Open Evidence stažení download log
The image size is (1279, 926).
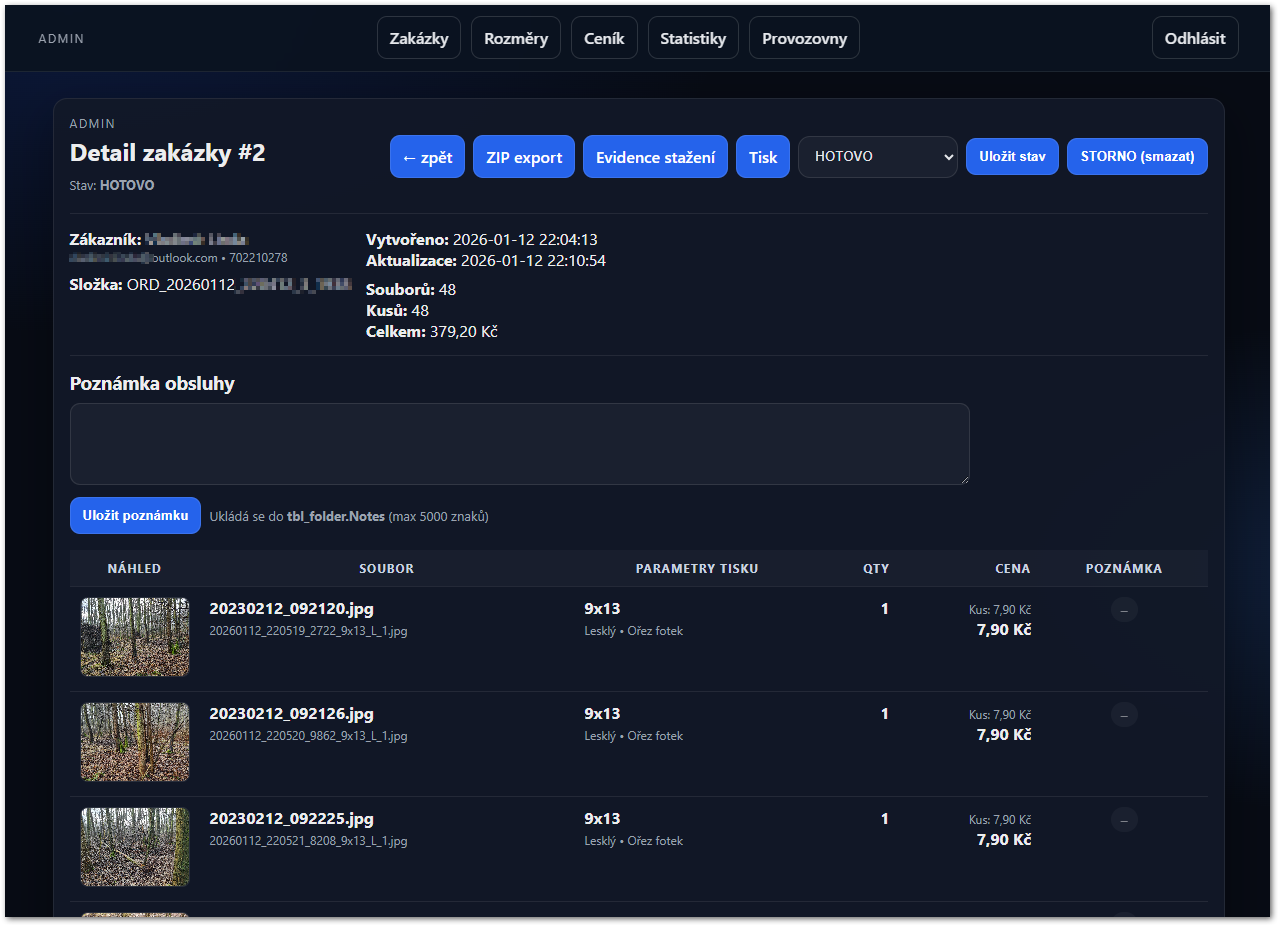click(655, 157)
